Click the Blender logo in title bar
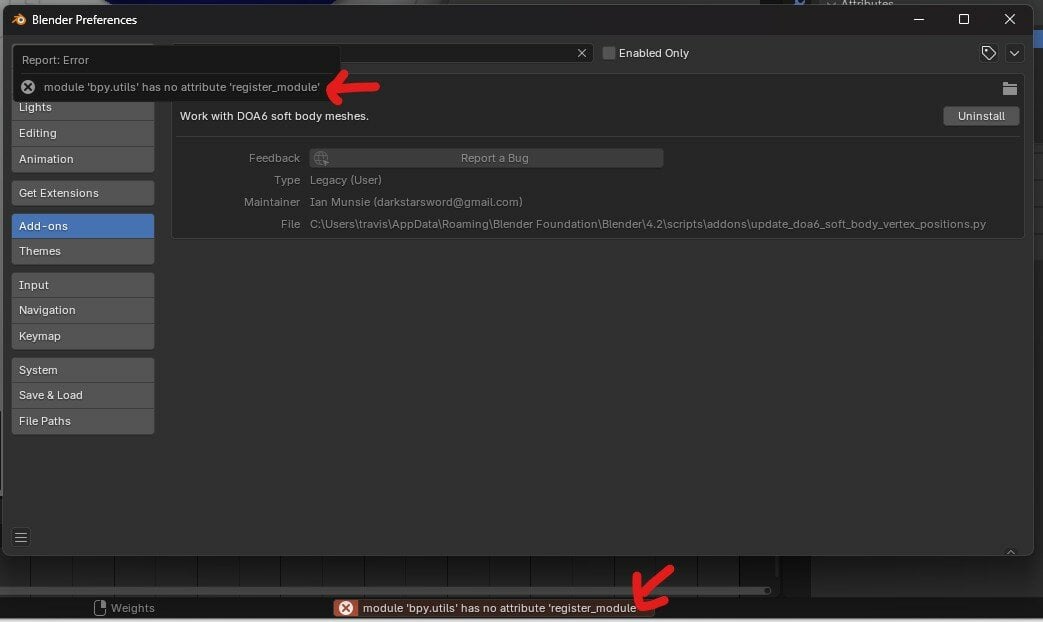1043x622 pixels. coord(19,19)
